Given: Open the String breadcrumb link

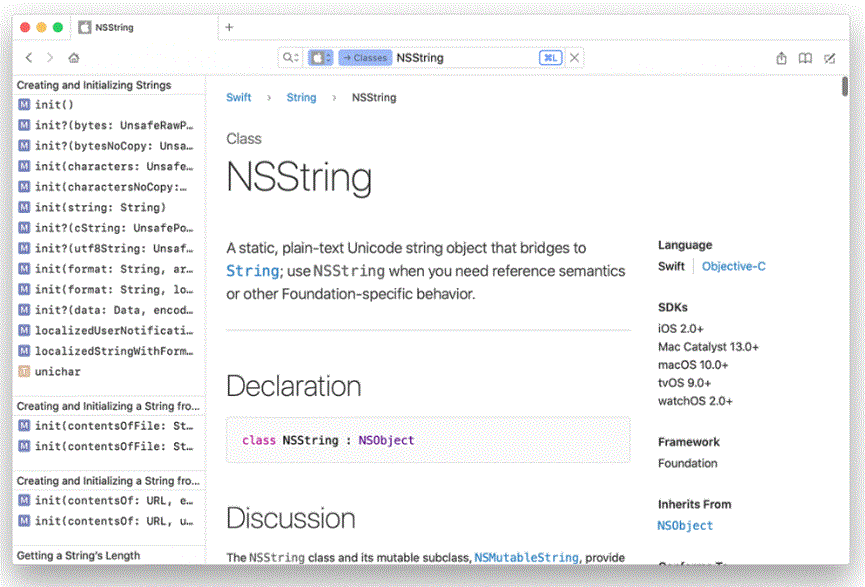Looking at the screenshot, I should click(301, 98).
